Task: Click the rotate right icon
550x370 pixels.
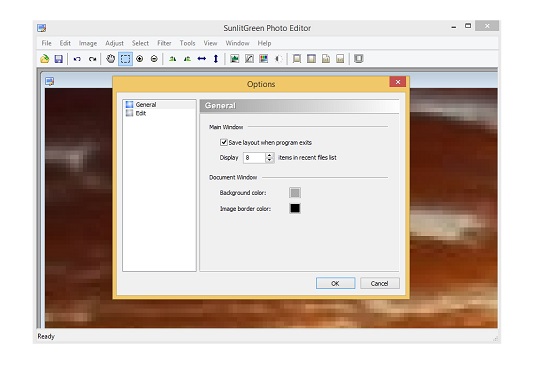Action: 187,59
